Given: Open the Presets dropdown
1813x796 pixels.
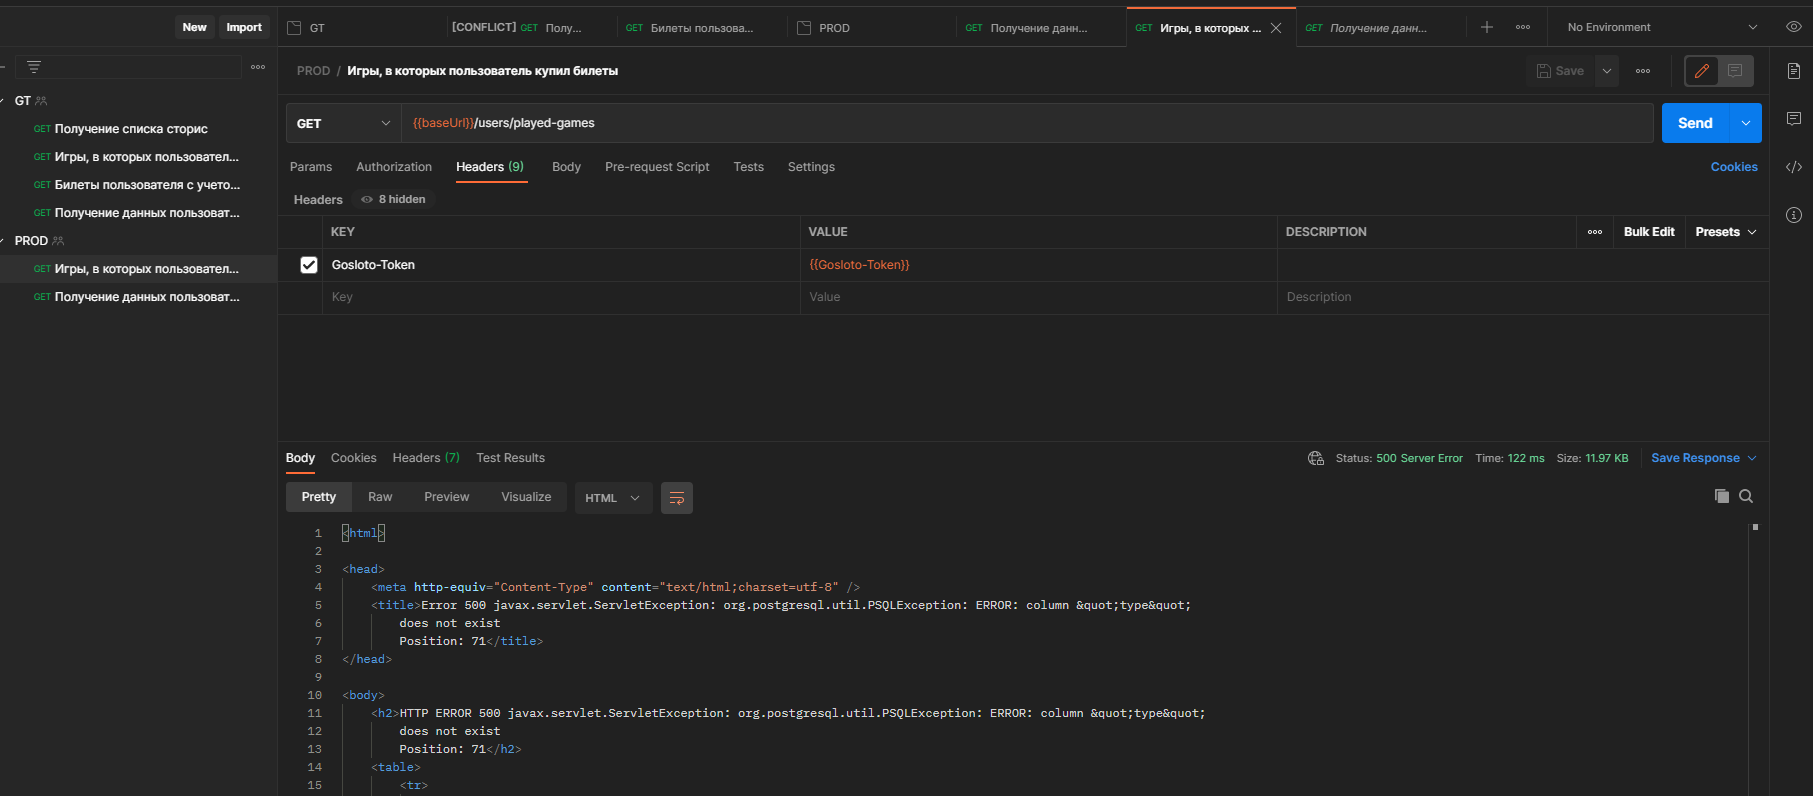Looking at the screenshot, I should [x=1725, y=232].
